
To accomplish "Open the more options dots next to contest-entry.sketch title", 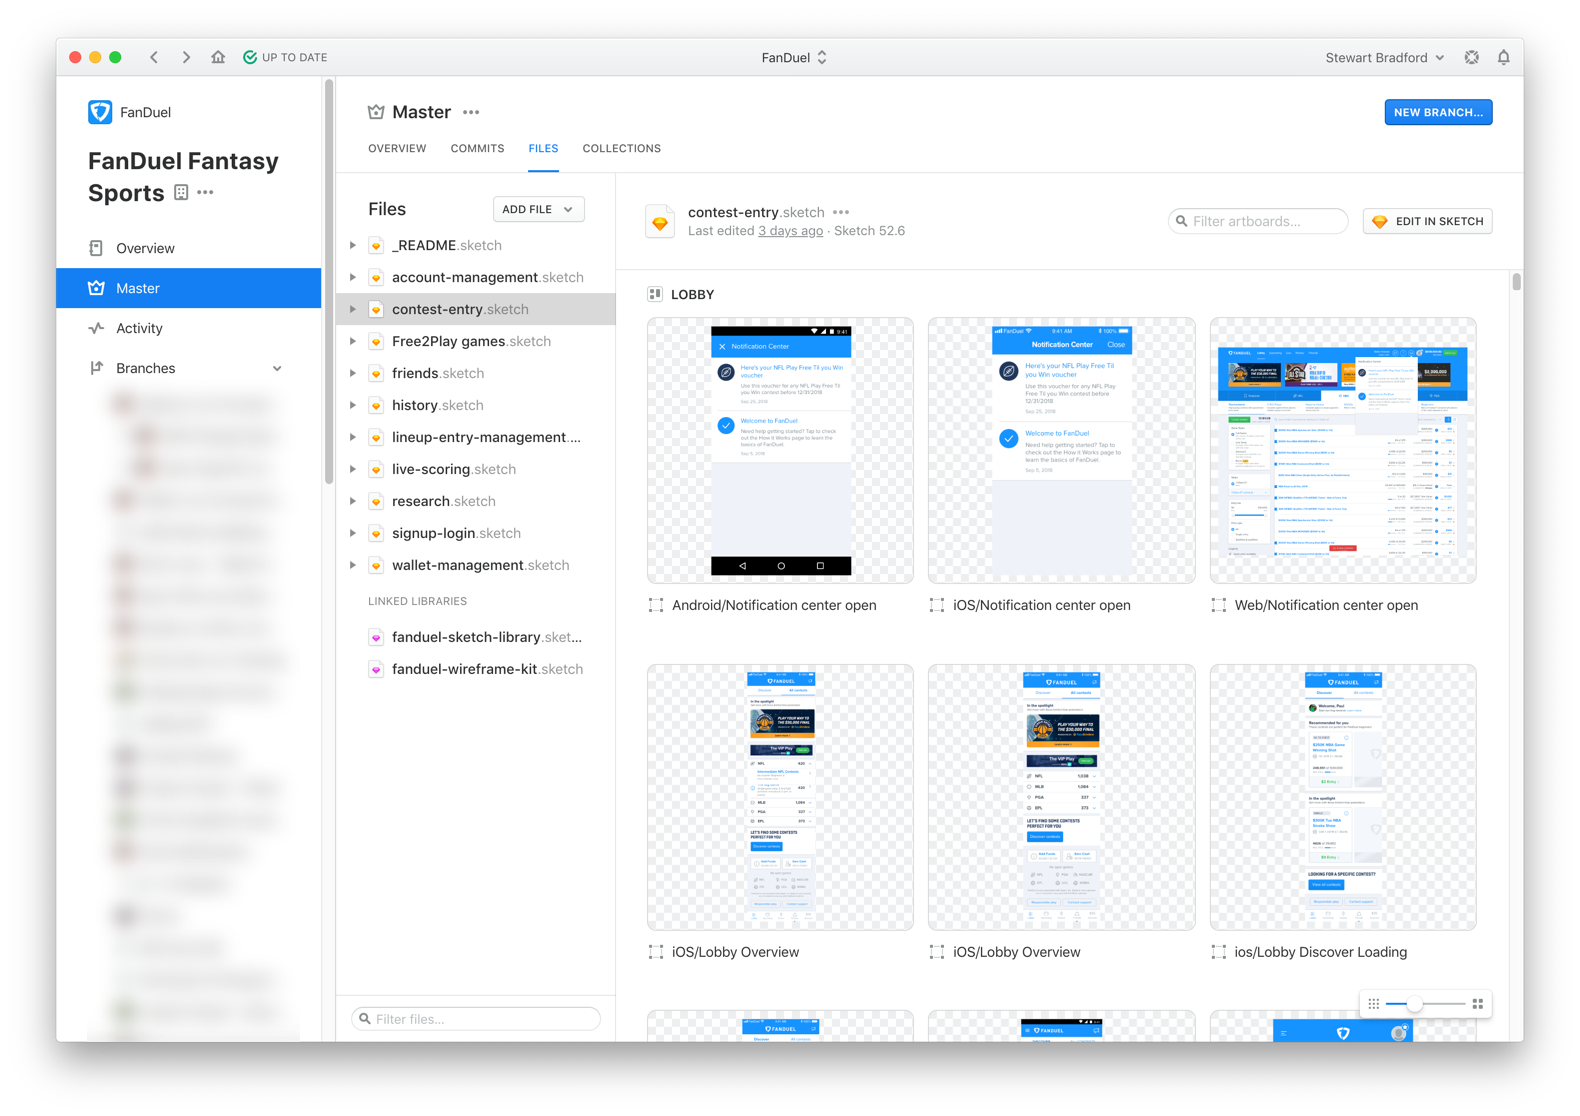I will pyautogui.click(x=841, y=212).
